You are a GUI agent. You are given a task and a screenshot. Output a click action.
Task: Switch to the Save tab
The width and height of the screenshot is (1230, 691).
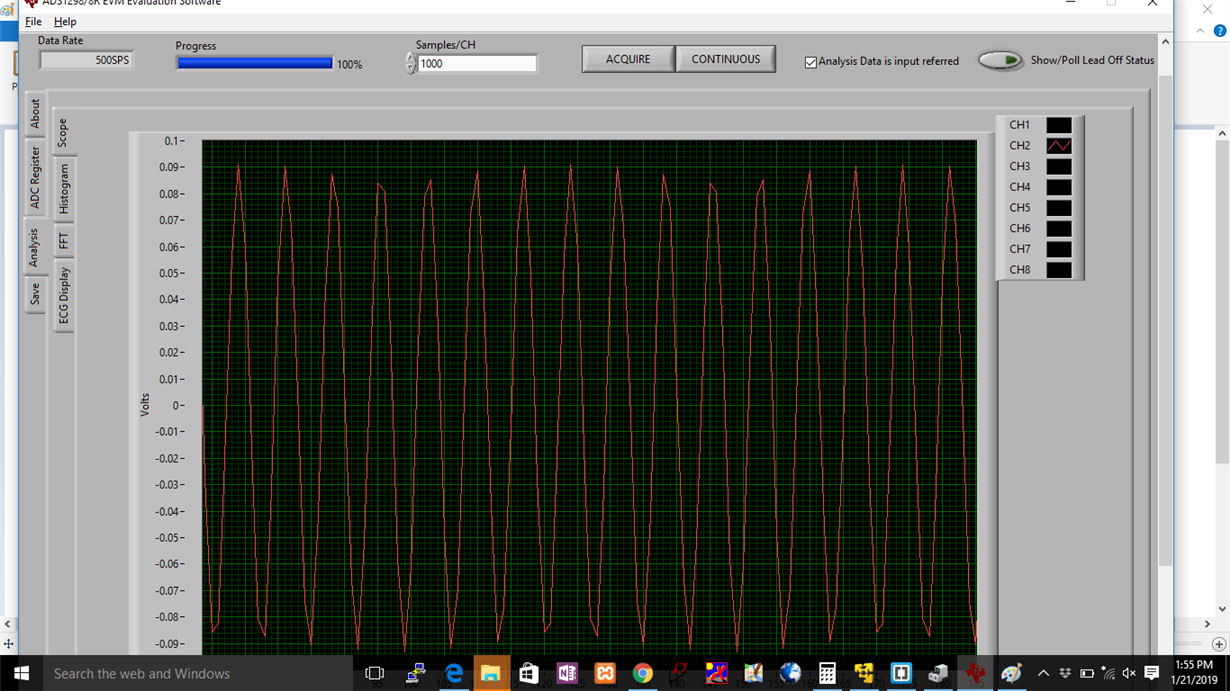35,294
